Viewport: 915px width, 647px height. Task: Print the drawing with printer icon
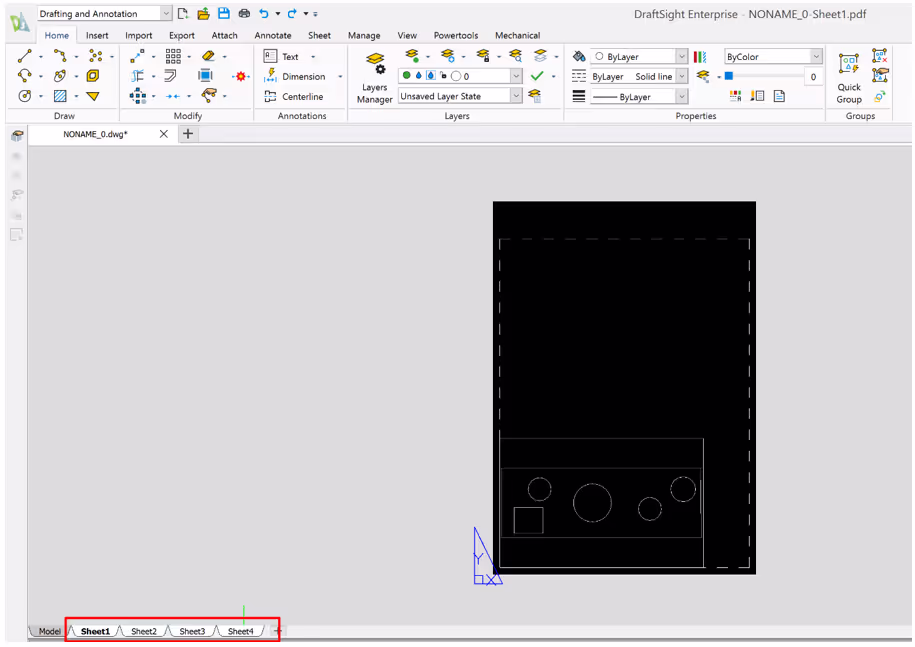[x=244, y=13]
